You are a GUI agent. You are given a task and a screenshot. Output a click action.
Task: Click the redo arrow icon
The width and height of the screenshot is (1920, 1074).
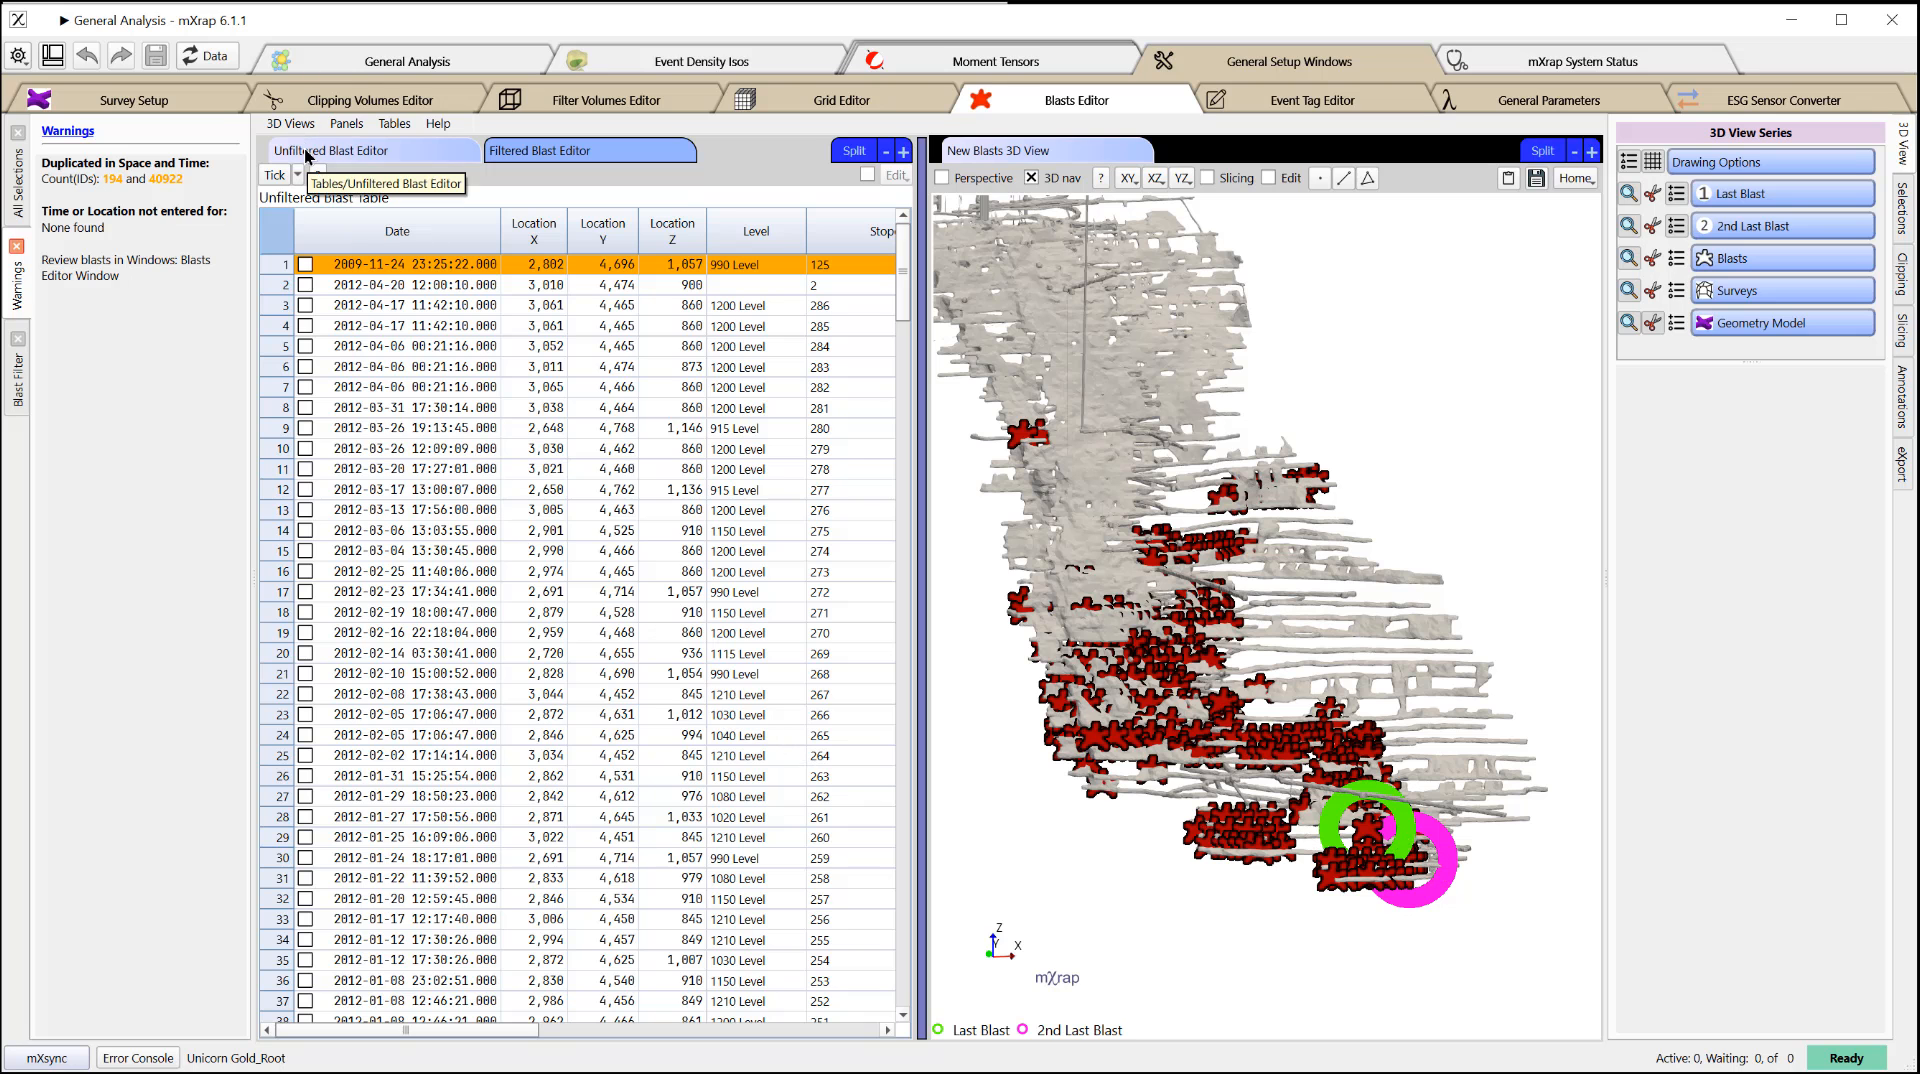coord(121,56)
